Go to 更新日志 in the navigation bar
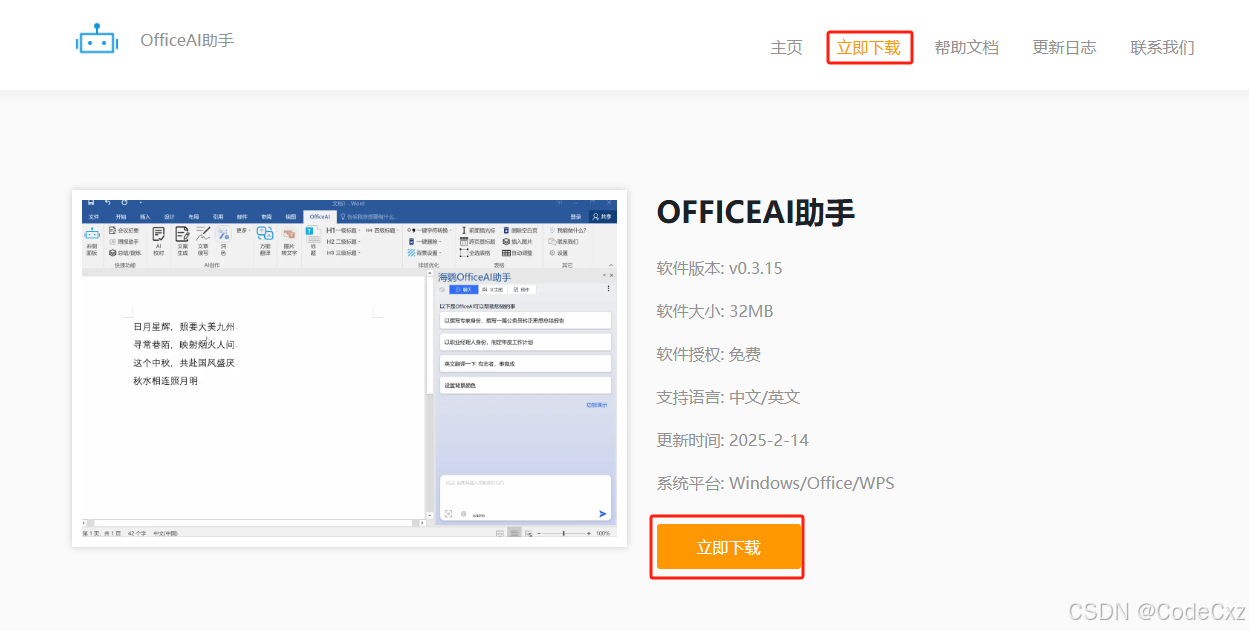This screenshot has width=1249, height=631. click(1064, 47)
